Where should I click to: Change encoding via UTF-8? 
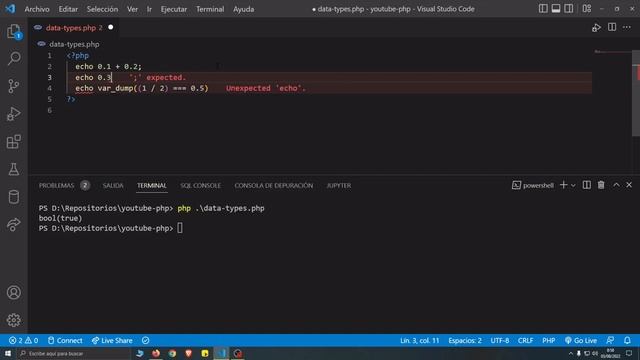click(x=500, y=340)
